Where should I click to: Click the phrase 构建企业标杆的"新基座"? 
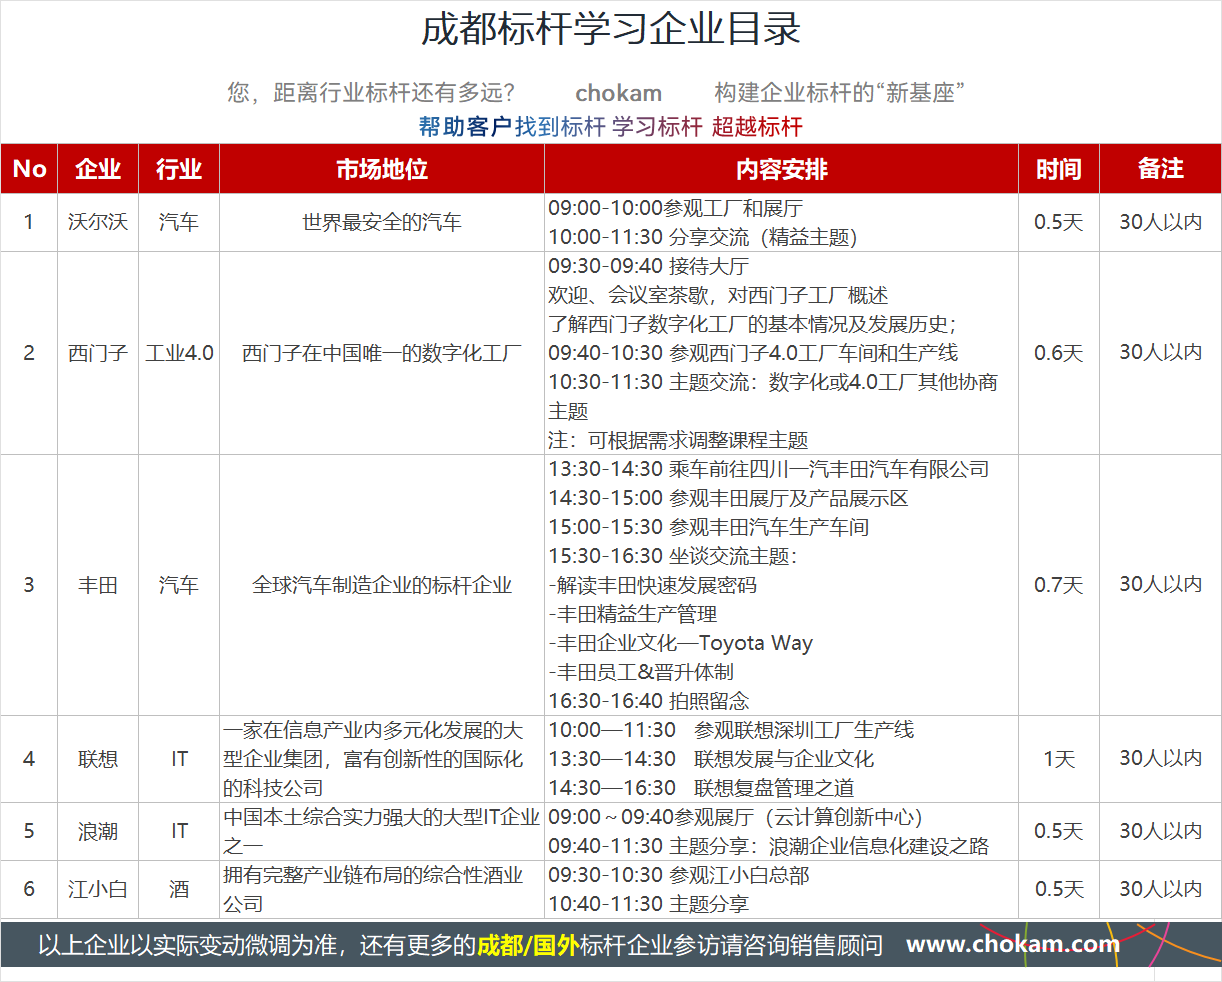coord(840,93)
